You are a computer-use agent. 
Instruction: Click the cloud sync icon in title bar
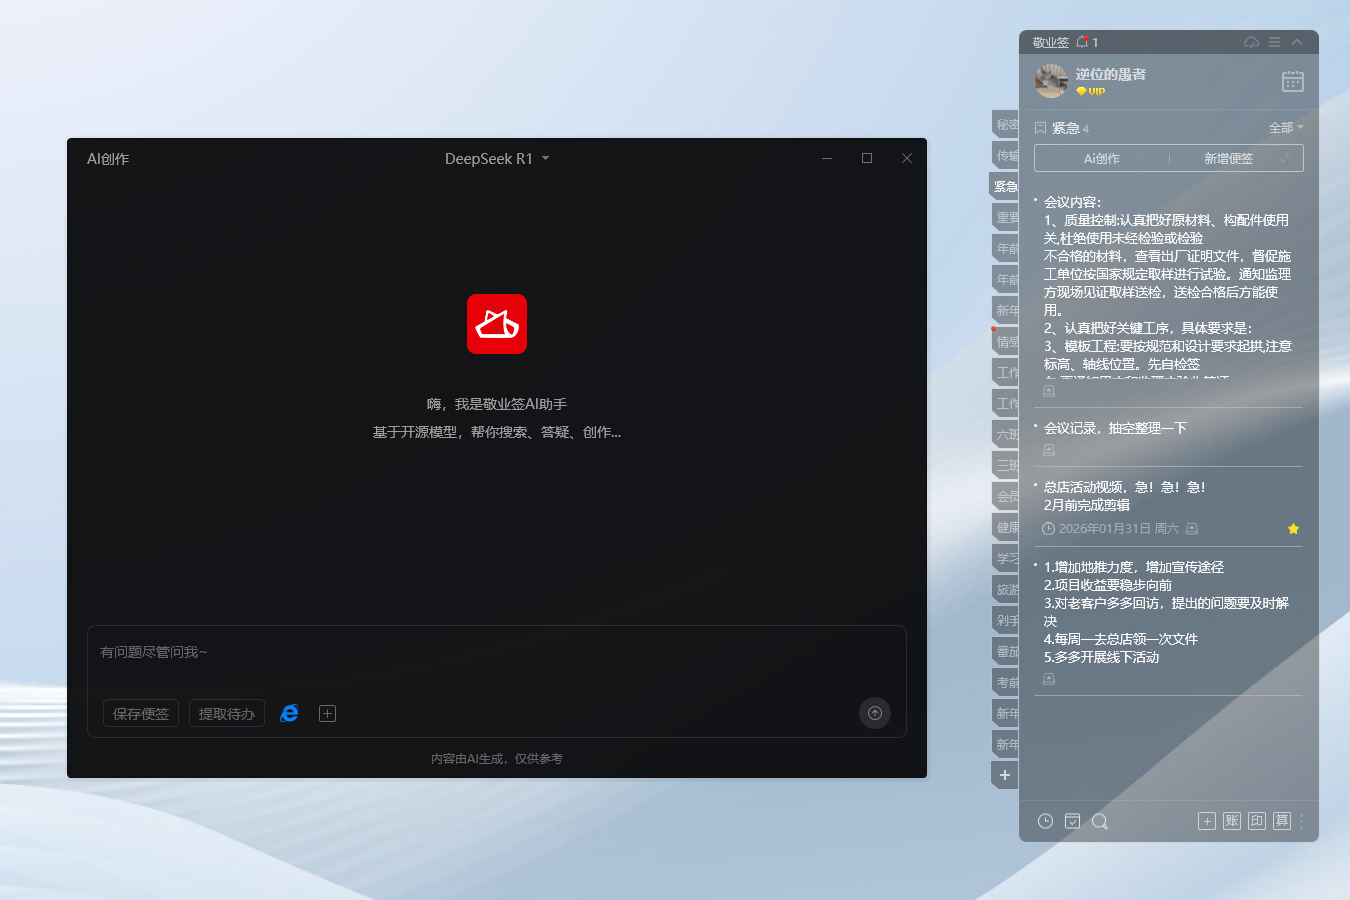click(1250, 42)
